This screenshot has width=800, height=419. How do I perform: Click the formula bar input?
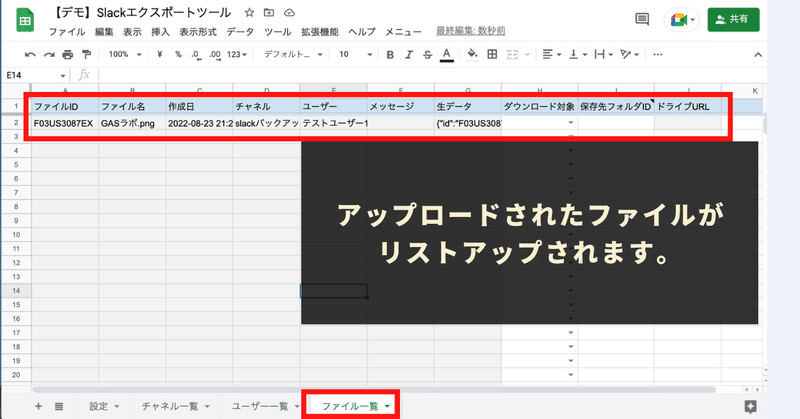(x=431, y=76)
